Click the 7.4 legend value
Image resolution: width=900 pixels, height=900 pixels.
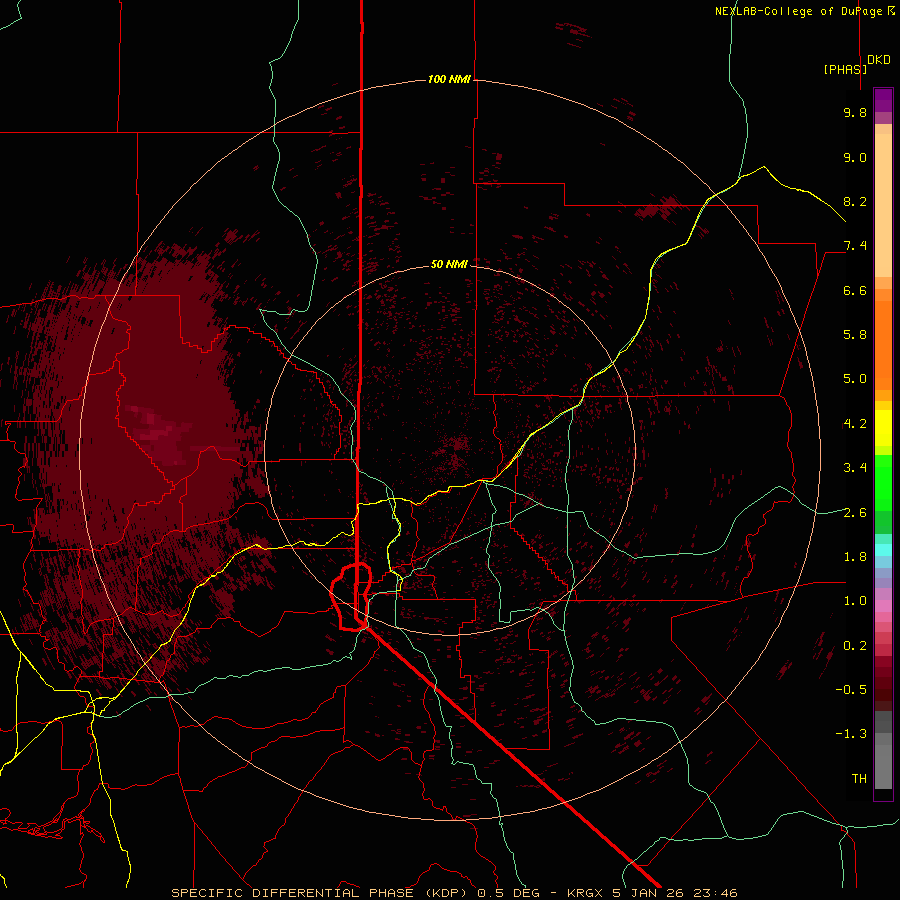pyautogui.click(x=855, y=246)
